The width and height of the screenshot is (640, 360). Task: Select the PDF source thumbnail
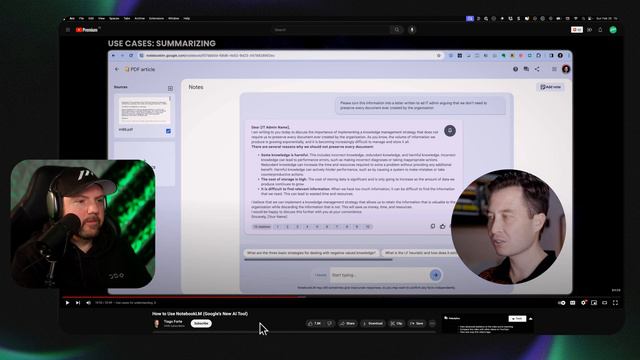[x=144, y=111]
